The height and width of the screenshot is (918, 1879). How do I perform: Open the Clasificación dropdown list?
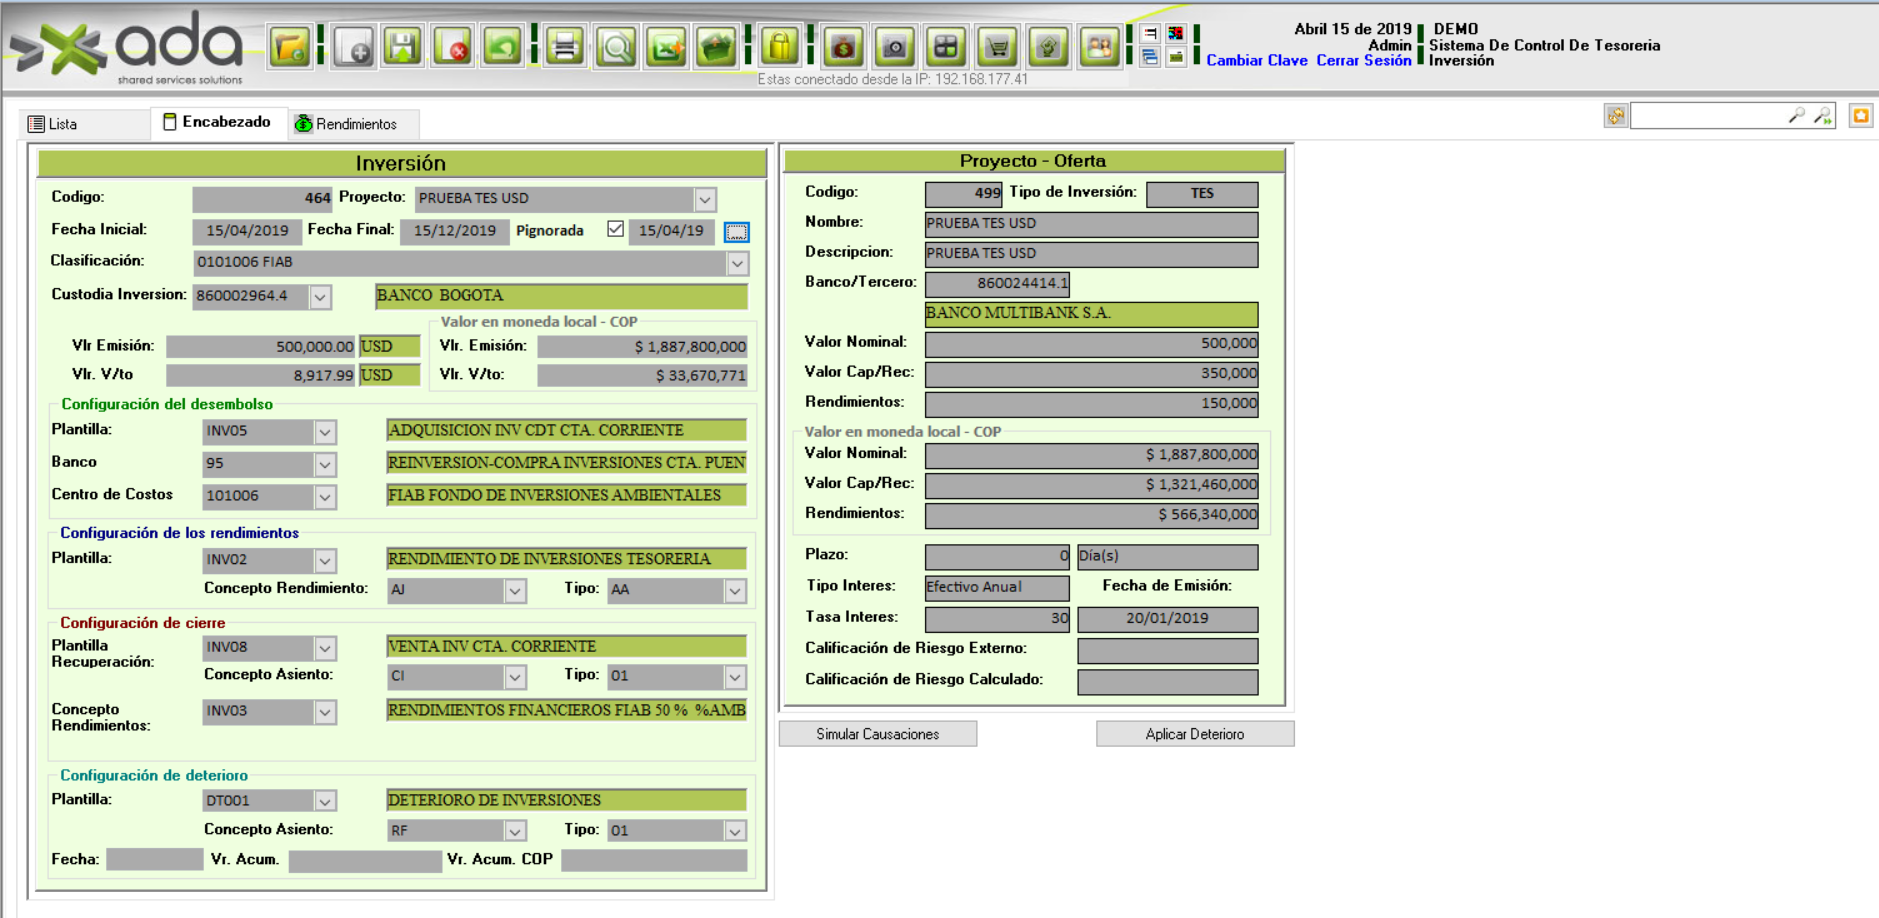click(x=737, y=263)
